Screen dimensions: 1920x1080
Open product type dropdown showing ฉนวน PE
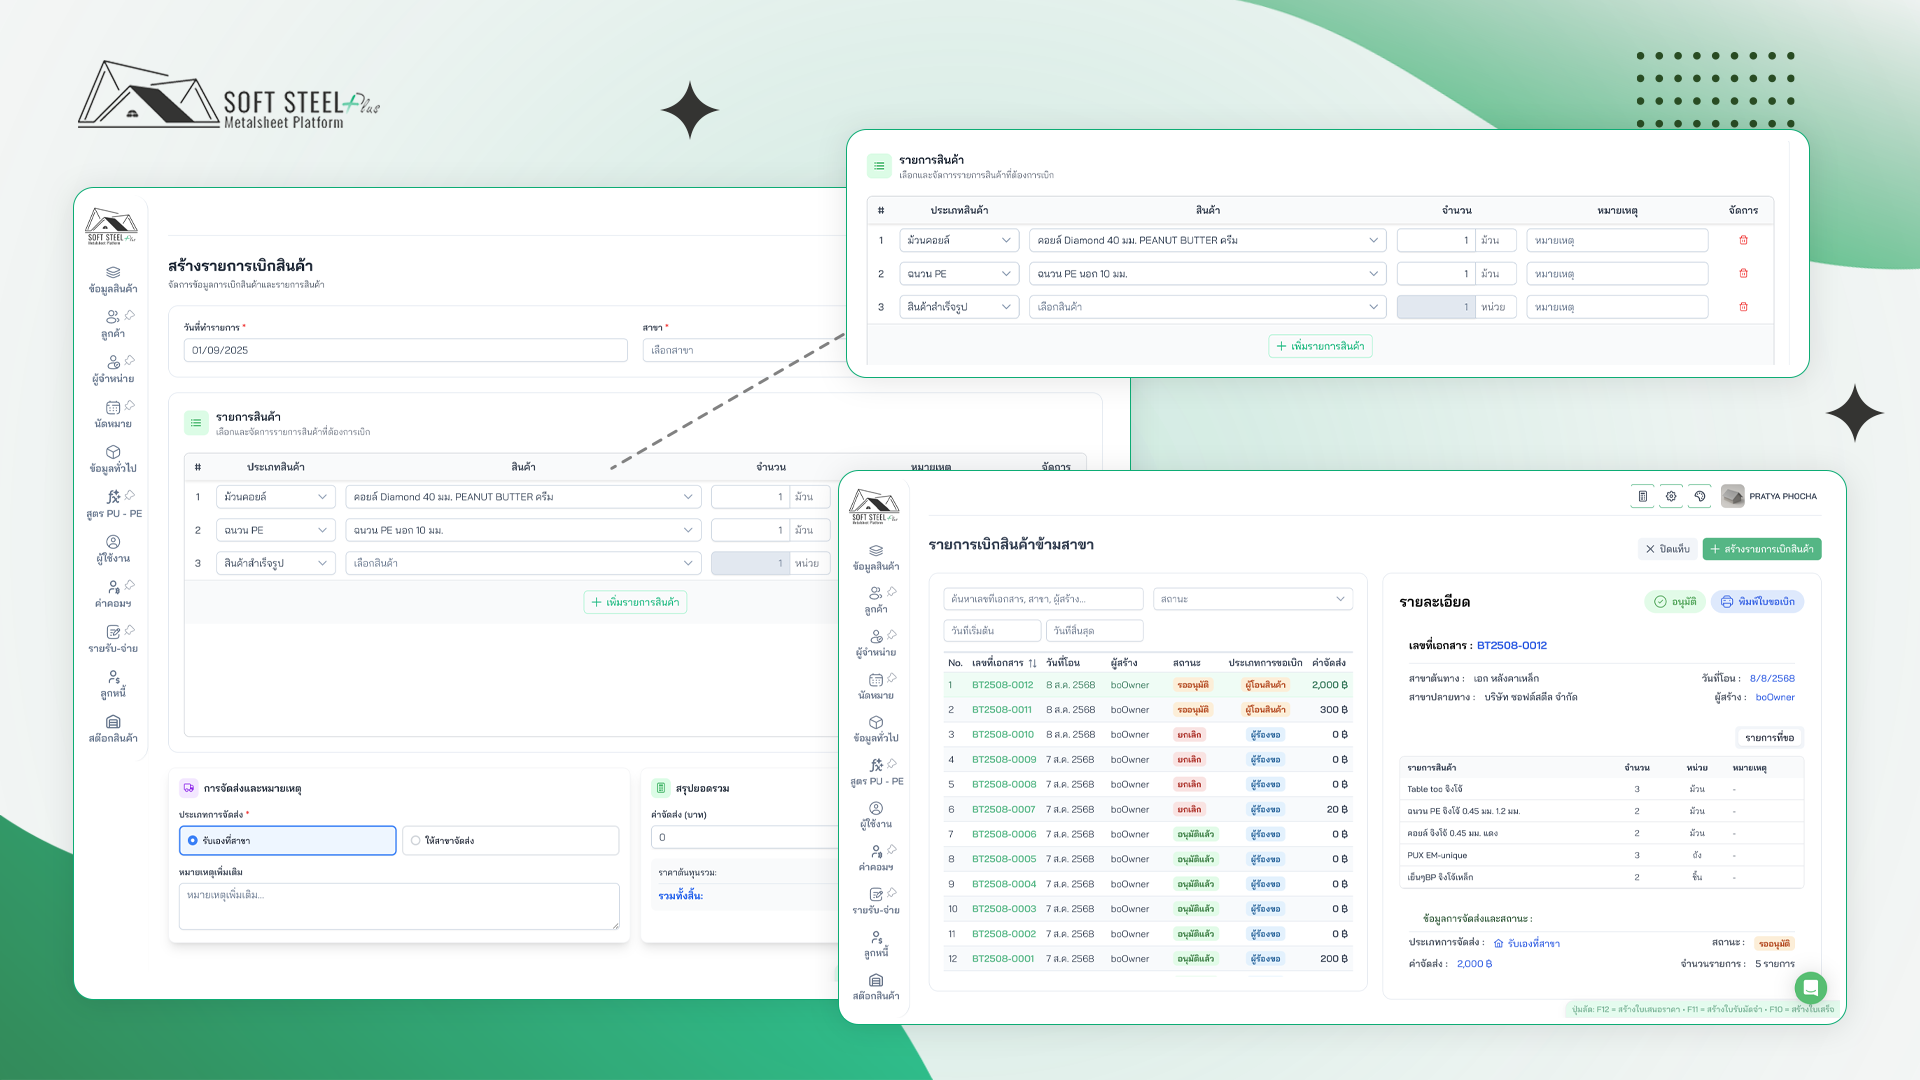pos(958,274)
